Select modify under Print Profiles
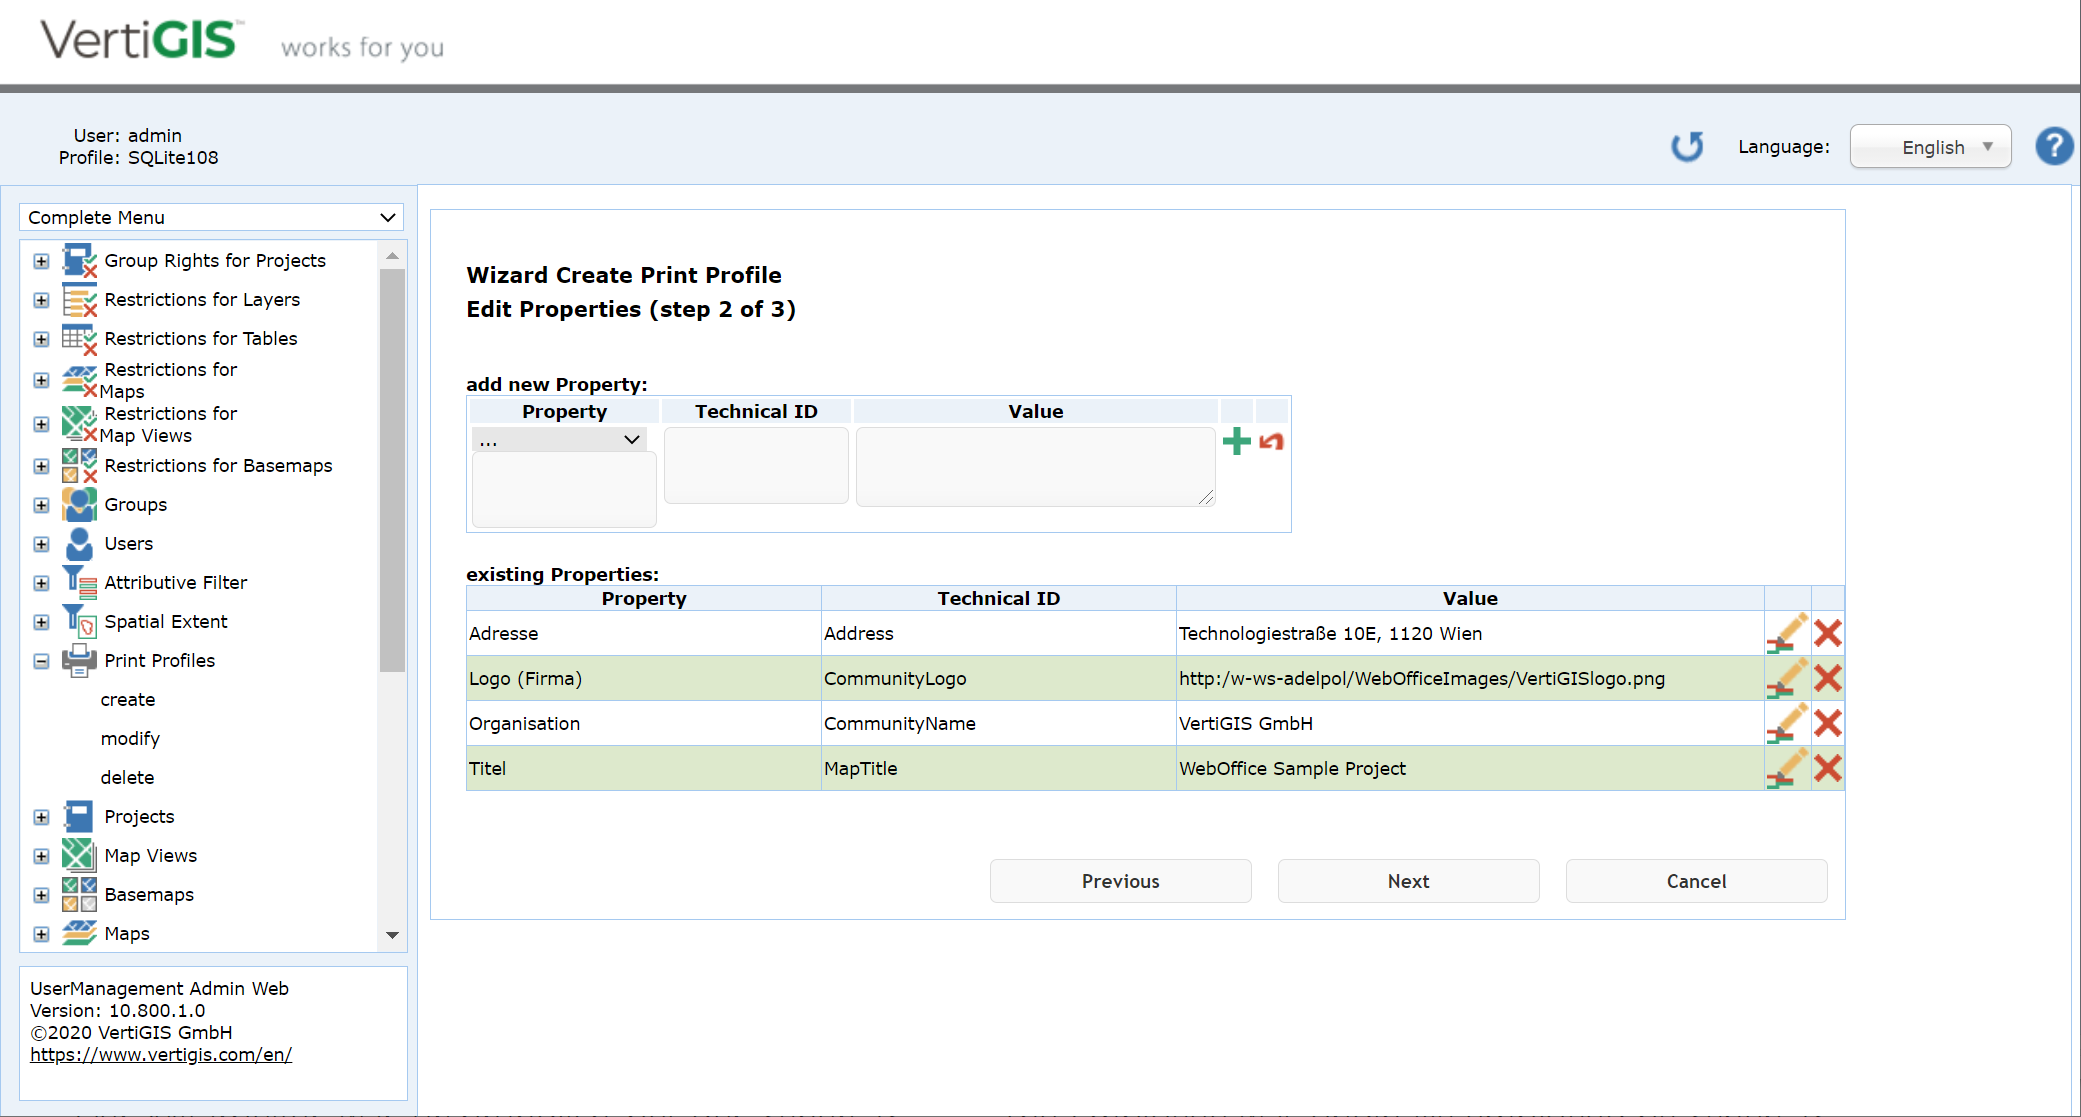Screen dimensions: 2081x1117 [130, 738]
